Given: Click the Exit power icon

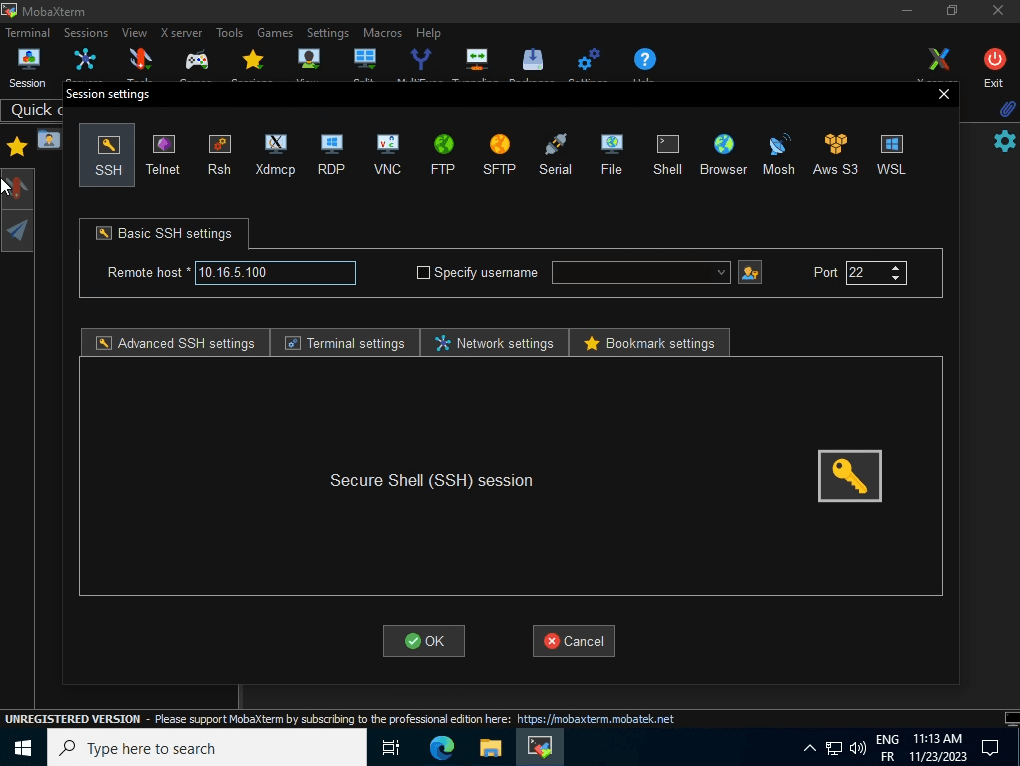Looking at the screenshot, I should (993, 68).
